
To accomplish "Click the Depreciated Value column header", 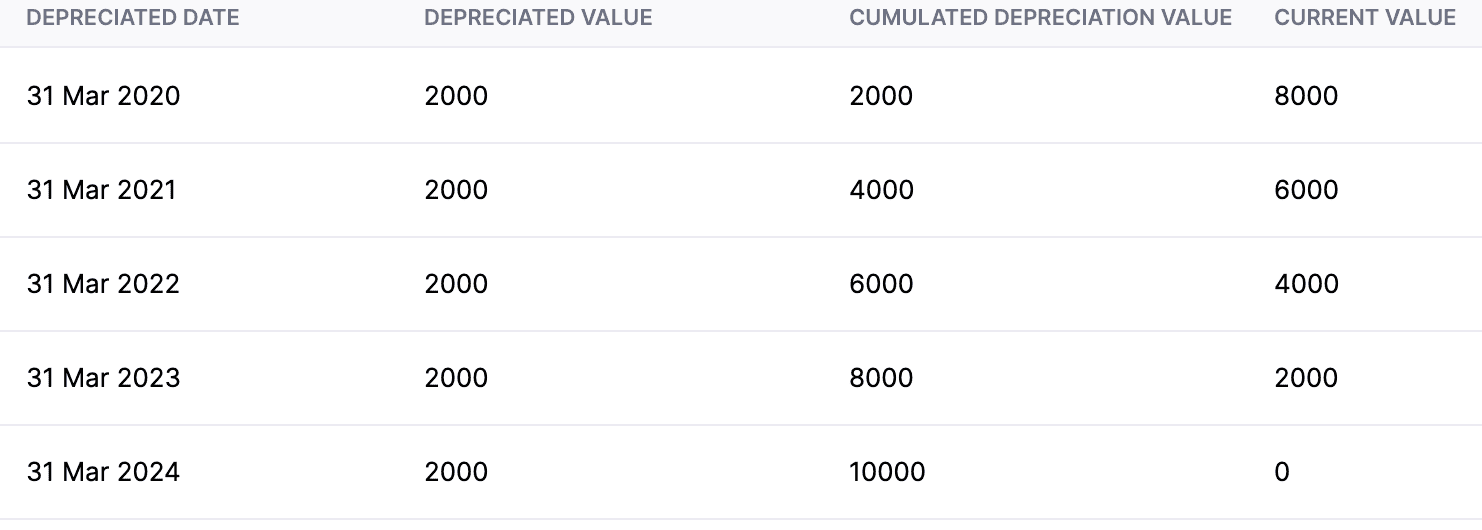I will [538, 18].
